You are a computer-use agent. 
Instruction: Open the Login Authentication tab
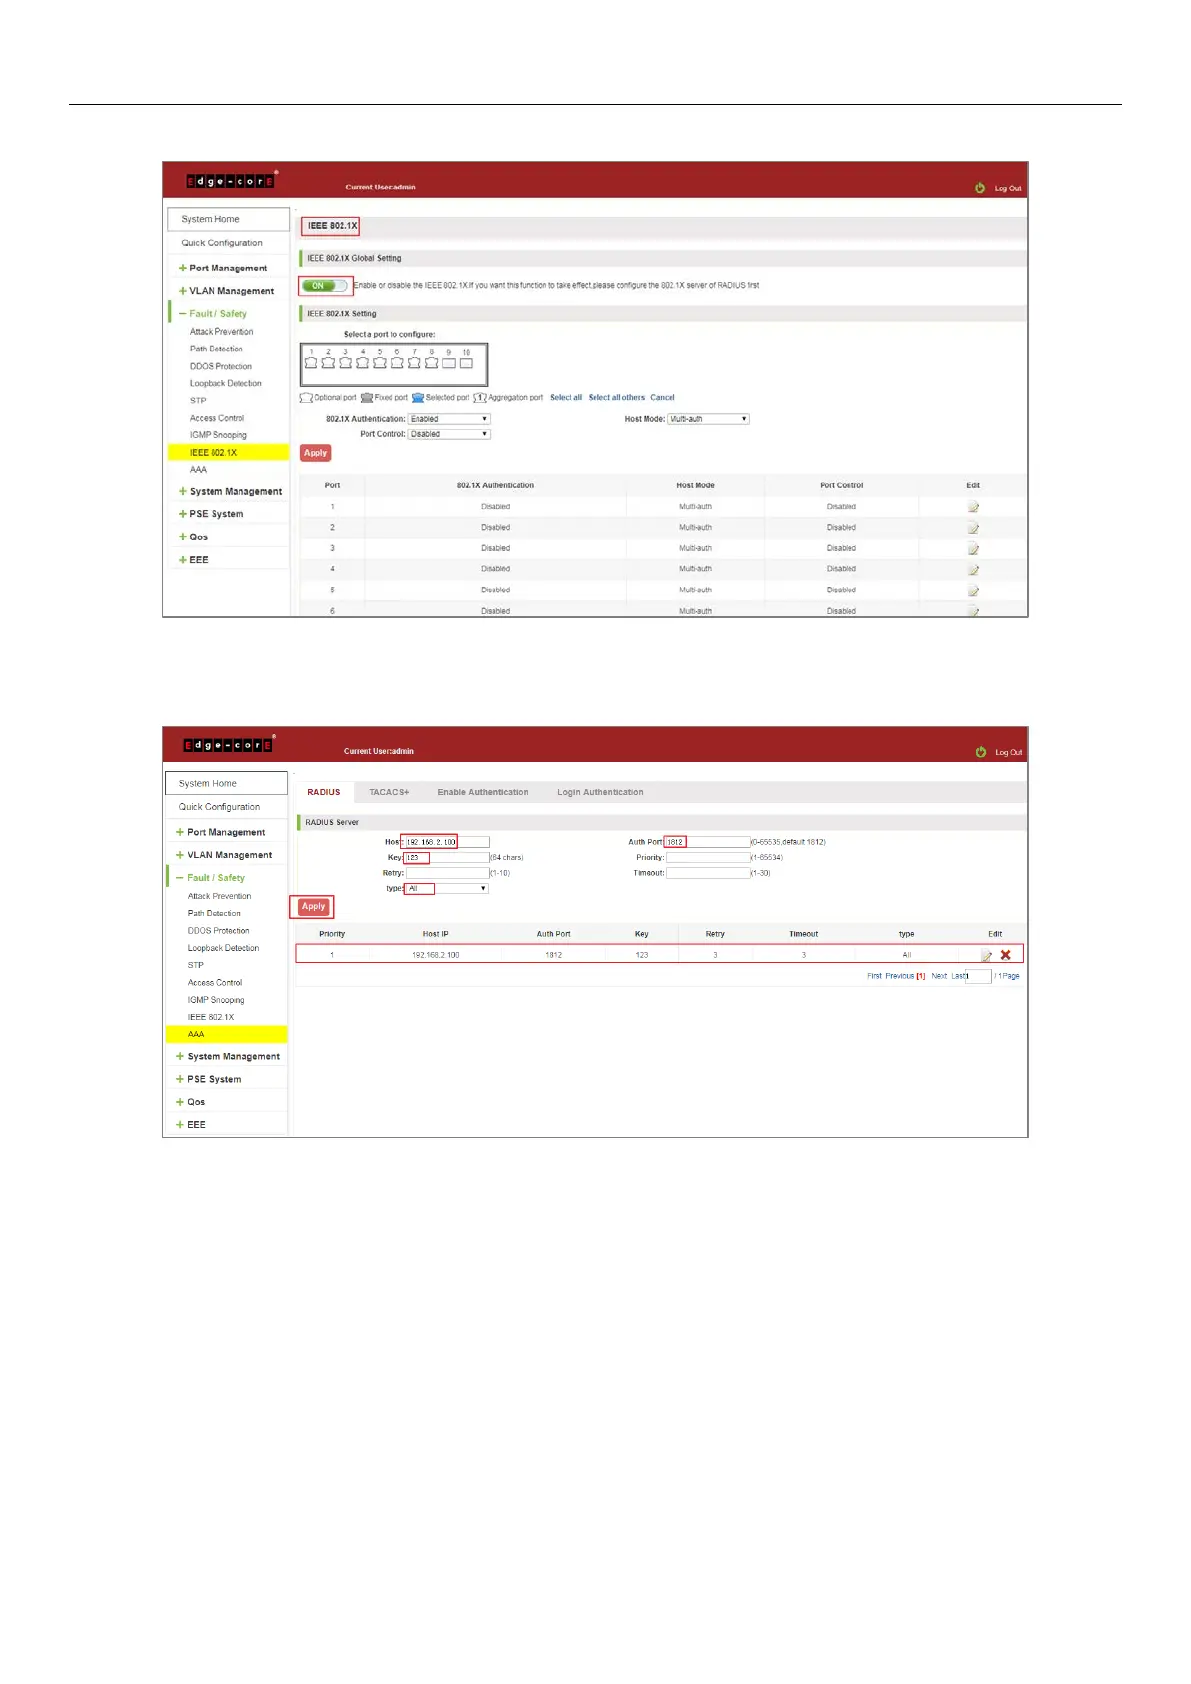(600, 792)
